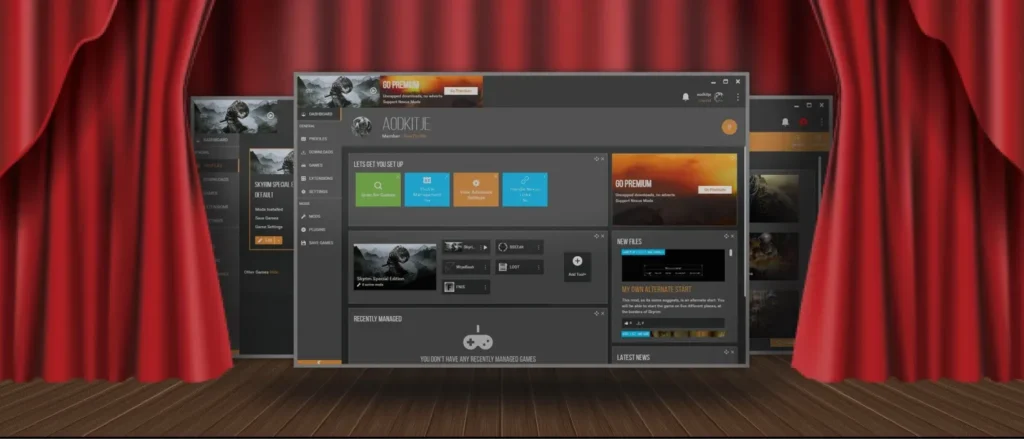Screen dimensions: 1024x439
Task: Click the SSEEdit tool icon
Action: coord(502,248)
